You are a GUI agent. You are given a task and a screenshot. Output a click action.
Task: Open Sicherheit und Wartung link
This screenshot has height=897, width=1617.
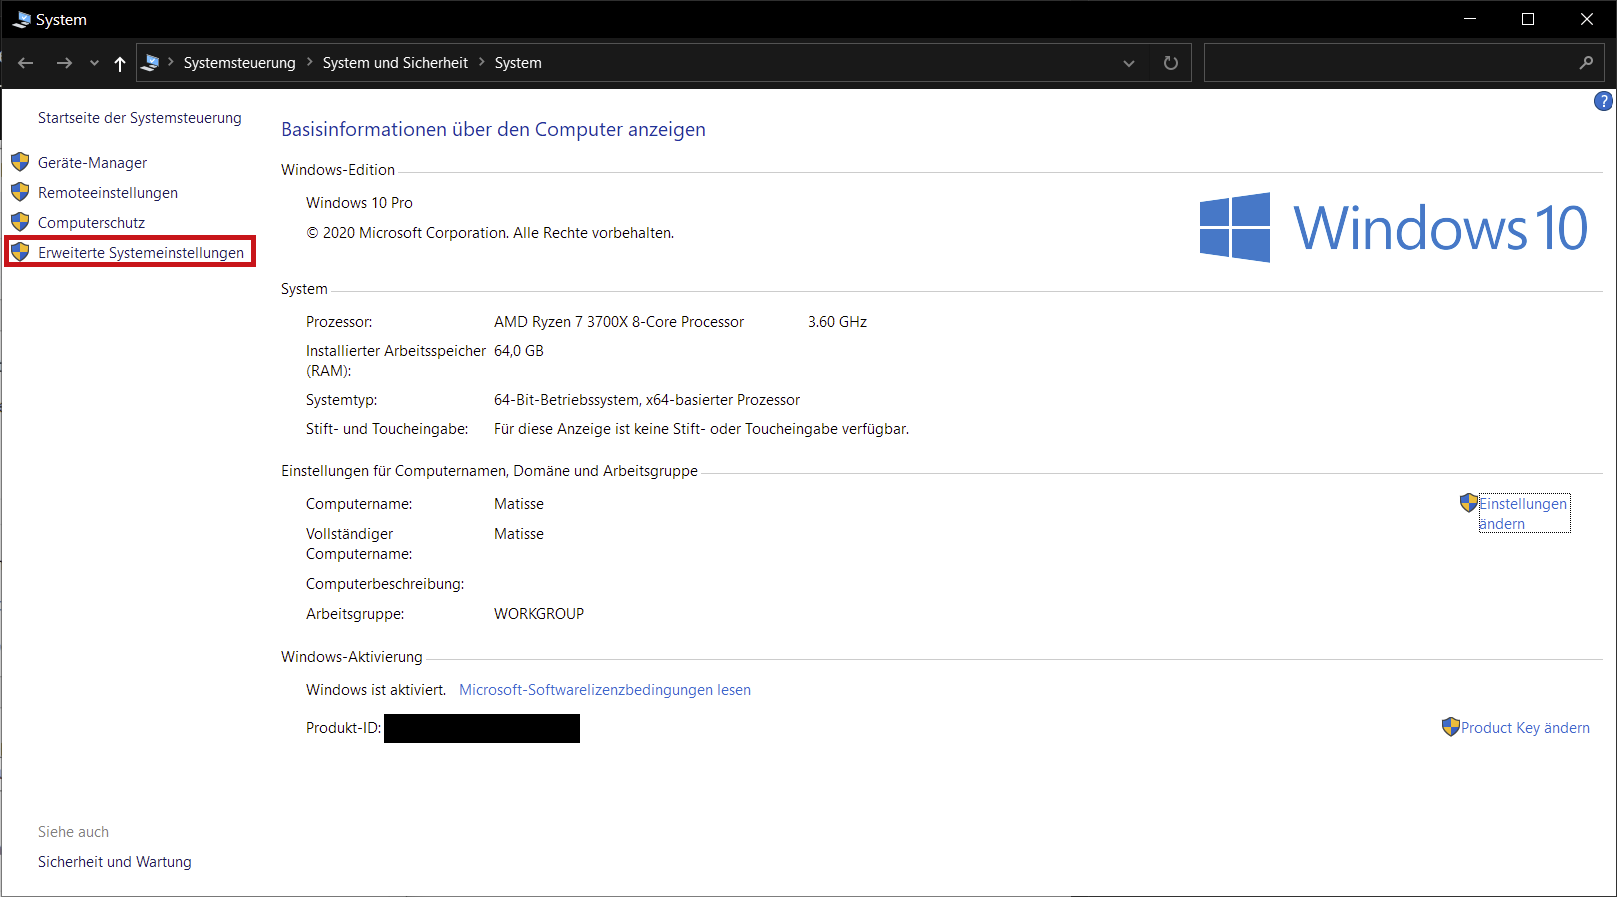(x=115, y=862)
